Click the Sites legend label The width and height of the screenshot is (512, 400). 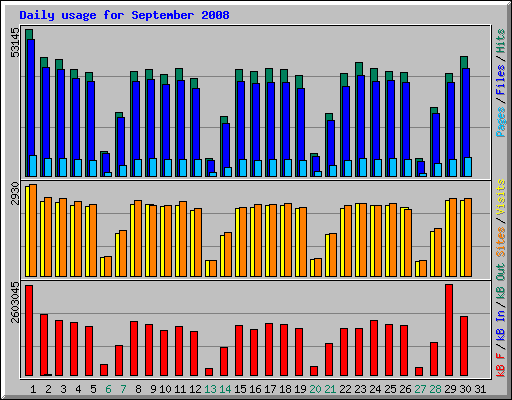[500, 242]
